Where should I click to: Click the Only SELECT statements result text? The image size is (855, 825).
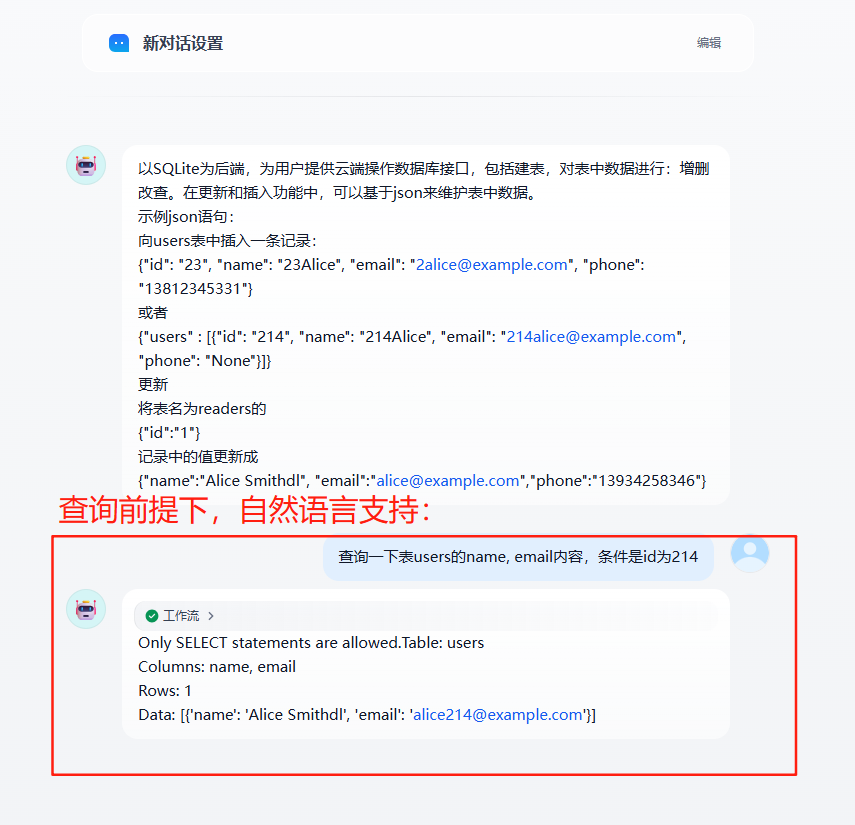click(311, 643)
